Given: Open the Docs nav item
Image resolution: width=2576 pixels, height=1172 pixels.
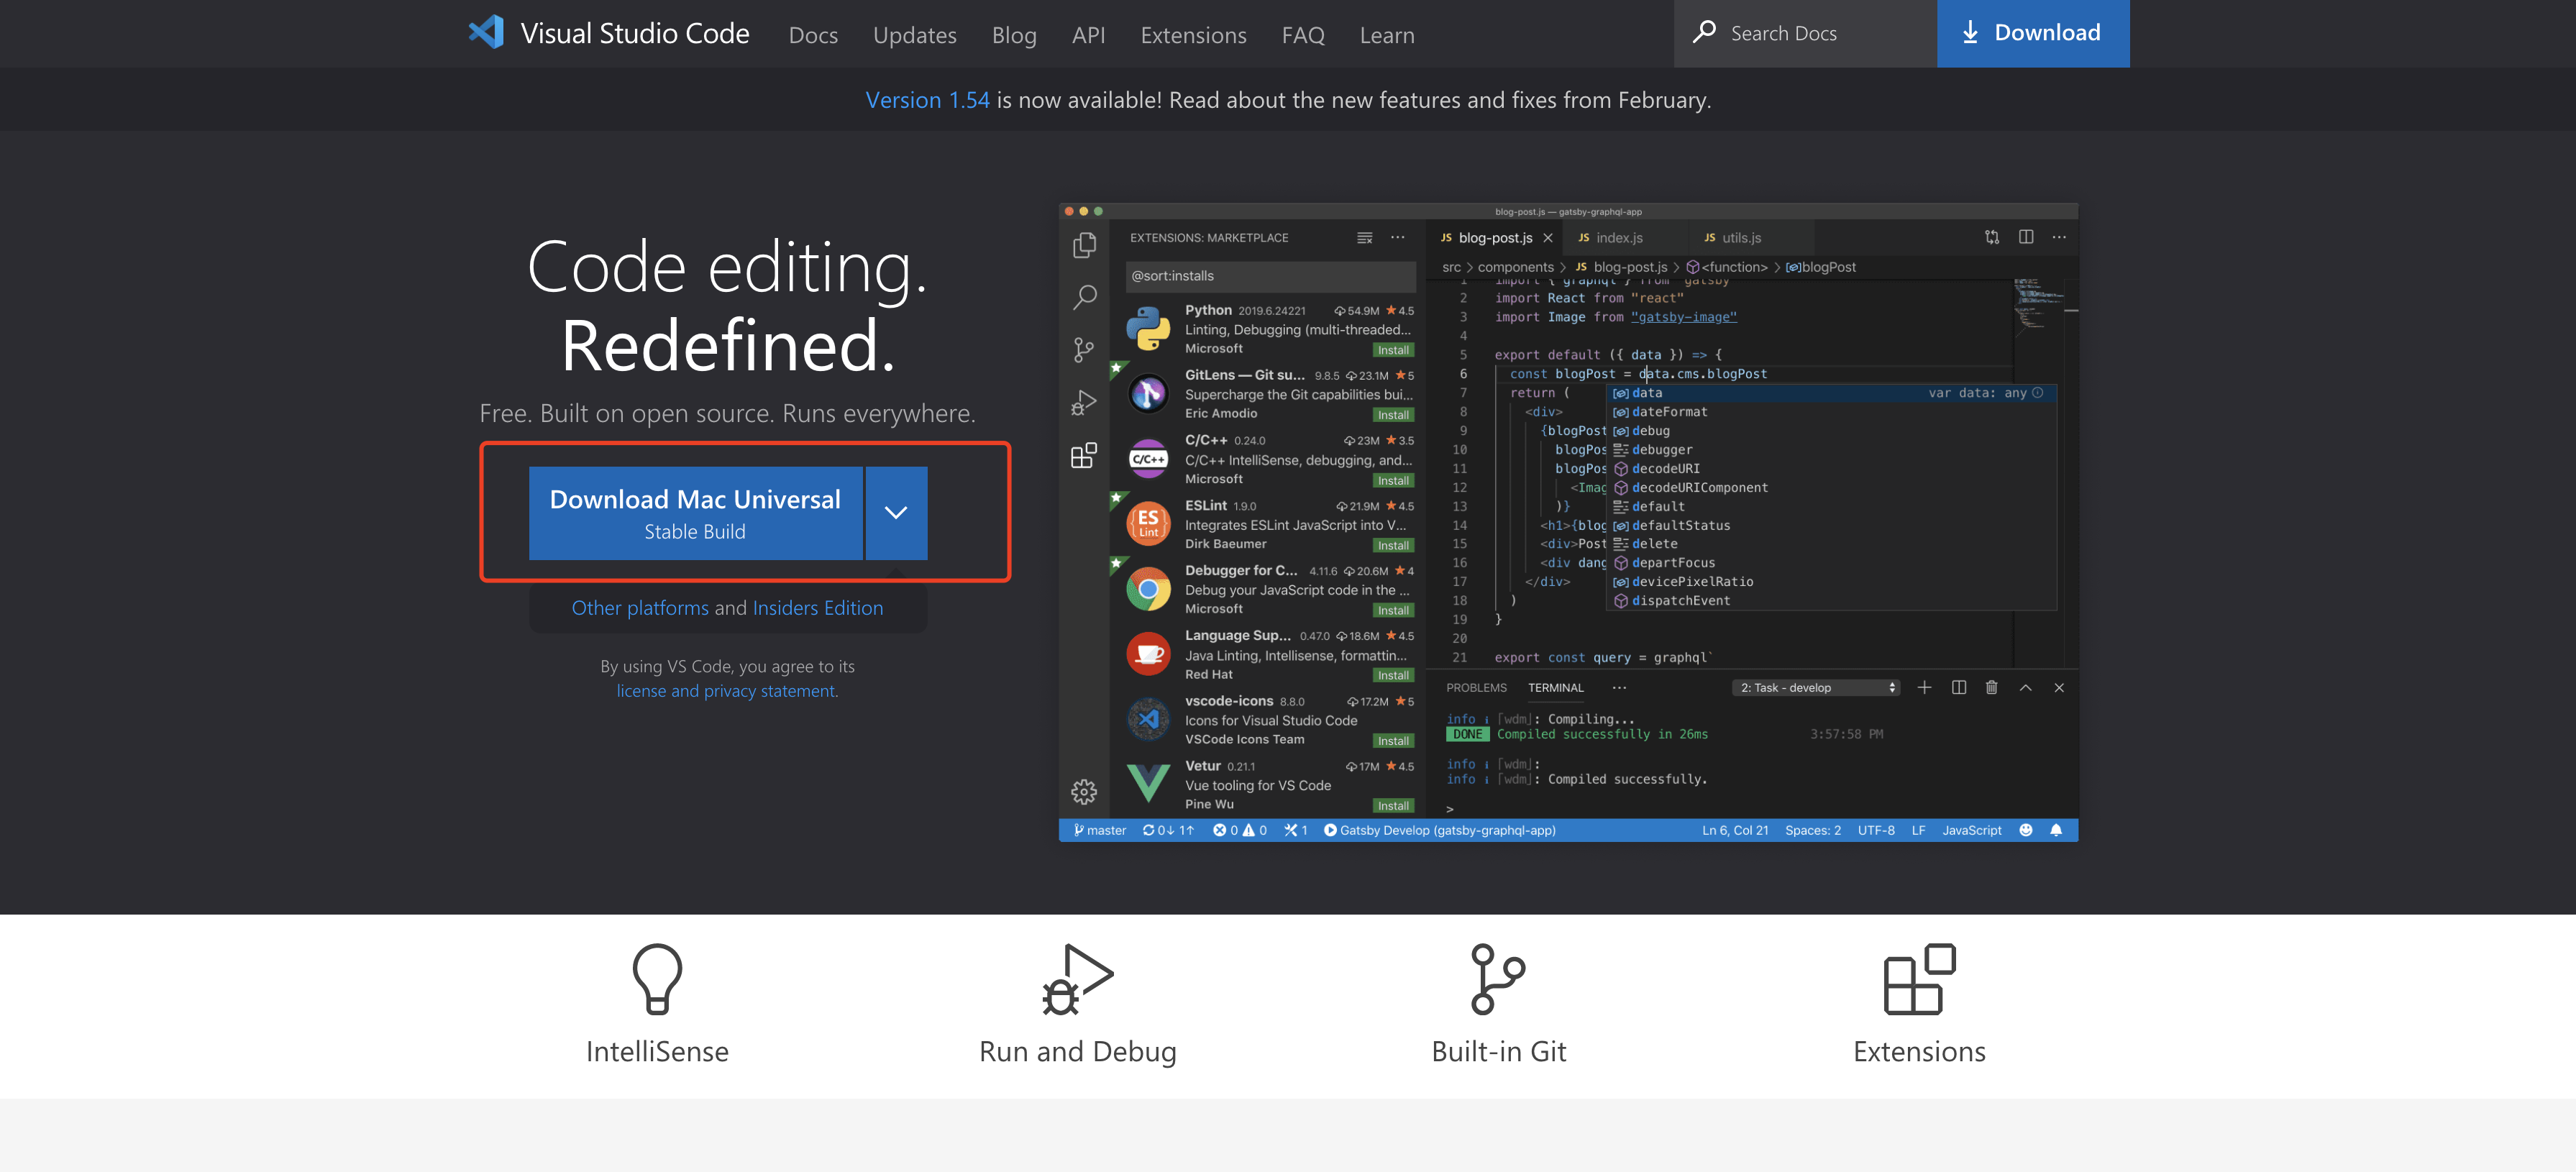Looking at the screenshot, I should tap(813, 35).
